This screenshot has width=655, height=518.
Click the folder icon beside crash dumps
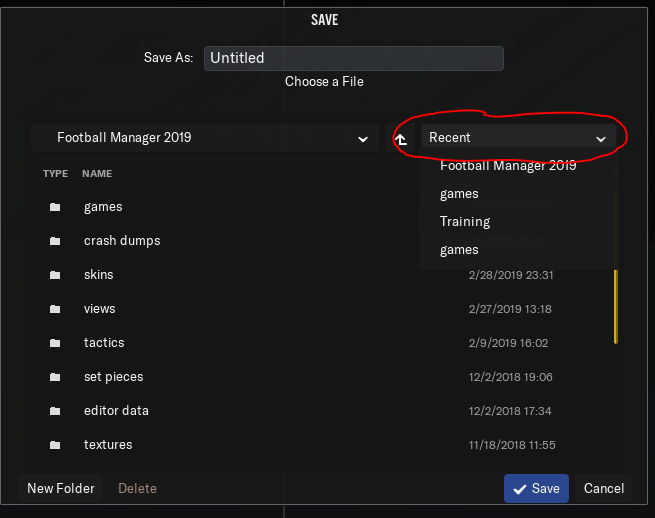(x=55, y=241)
